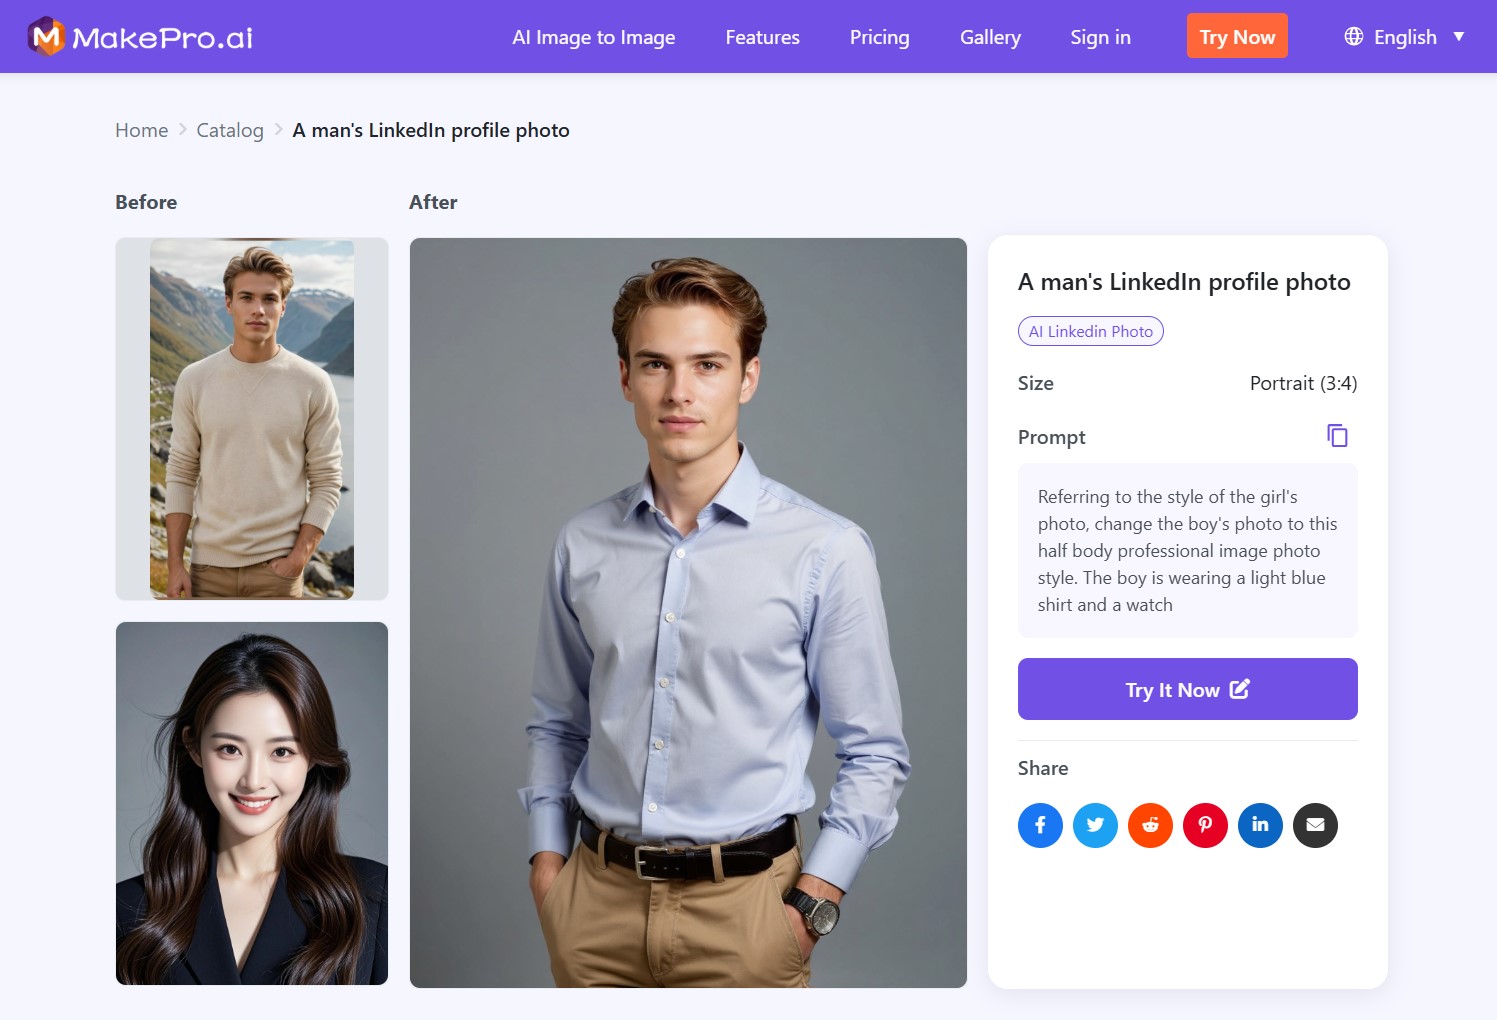Open the AI Image to Image menu
1497x1020 pixels.
593,37
